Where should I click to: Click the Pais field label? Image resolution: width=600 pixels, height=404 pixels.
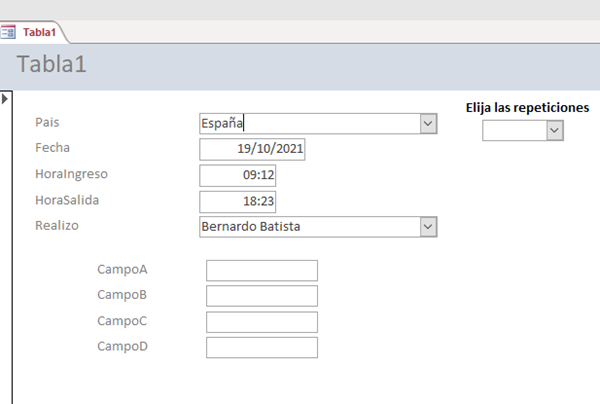[48, 122]
